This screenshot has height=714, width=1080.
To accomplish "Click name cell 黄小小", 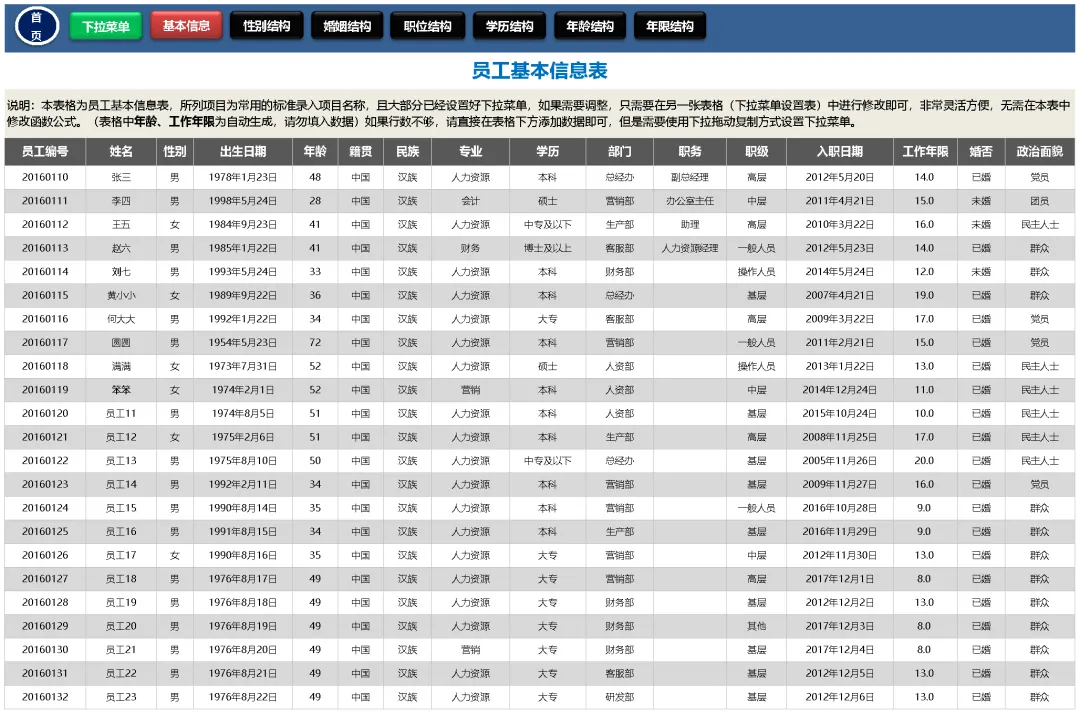I will 121,295.
